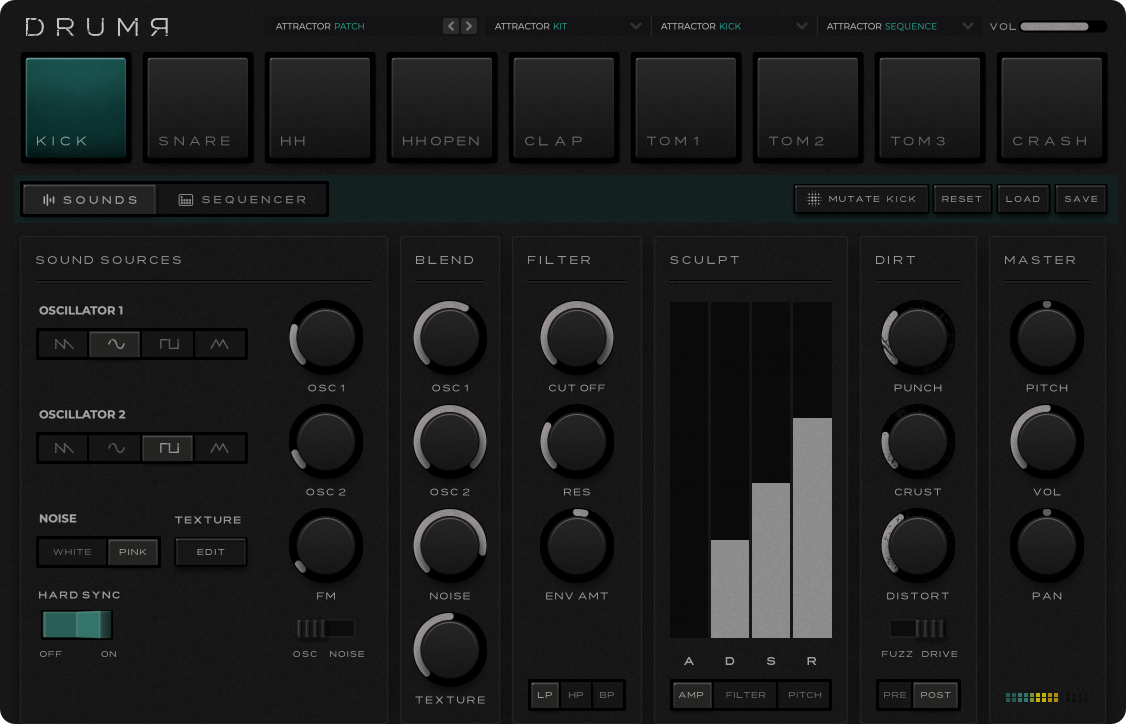
Task: Click the Blend Noise knob
Action: point(450,546)
